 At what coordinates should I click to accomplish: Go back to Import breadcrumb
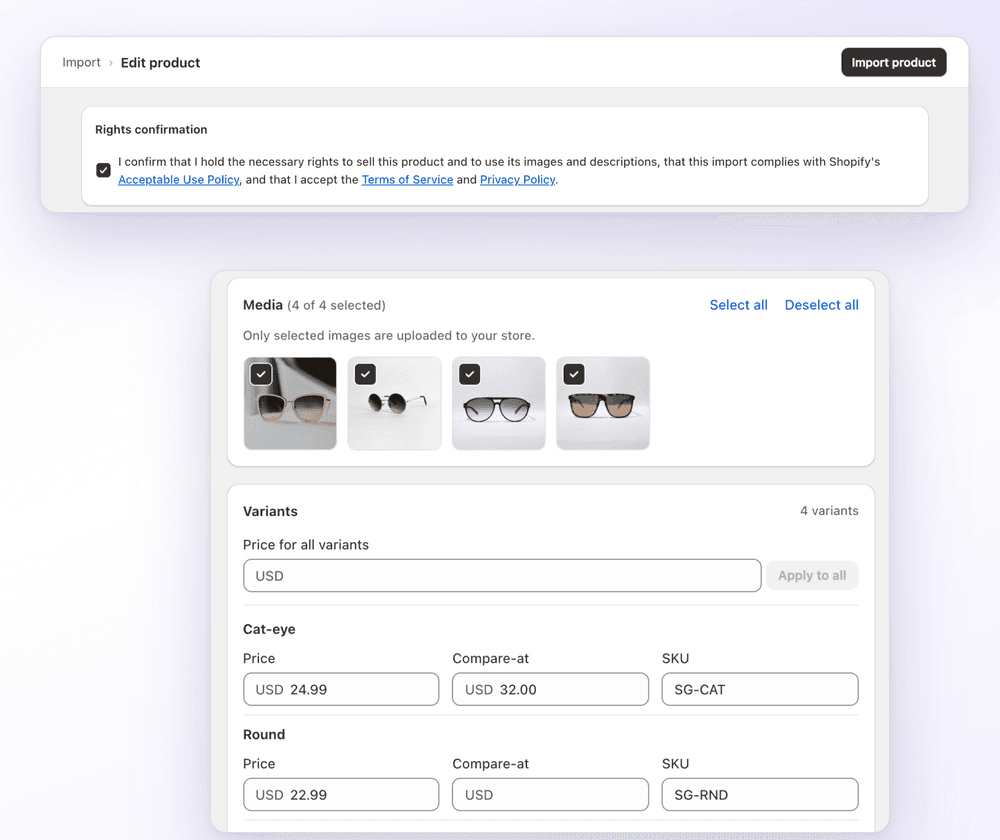81,63
